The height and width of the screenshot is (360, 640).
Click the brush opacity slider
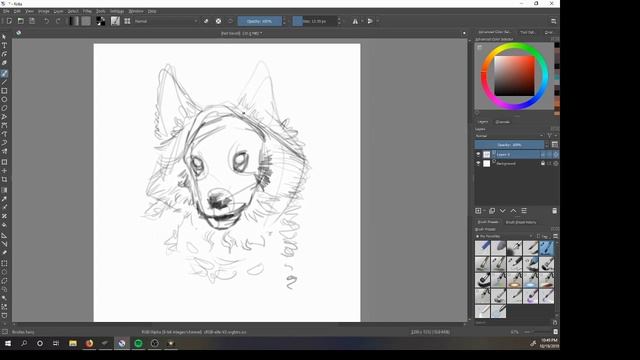(x=260, y=21)
